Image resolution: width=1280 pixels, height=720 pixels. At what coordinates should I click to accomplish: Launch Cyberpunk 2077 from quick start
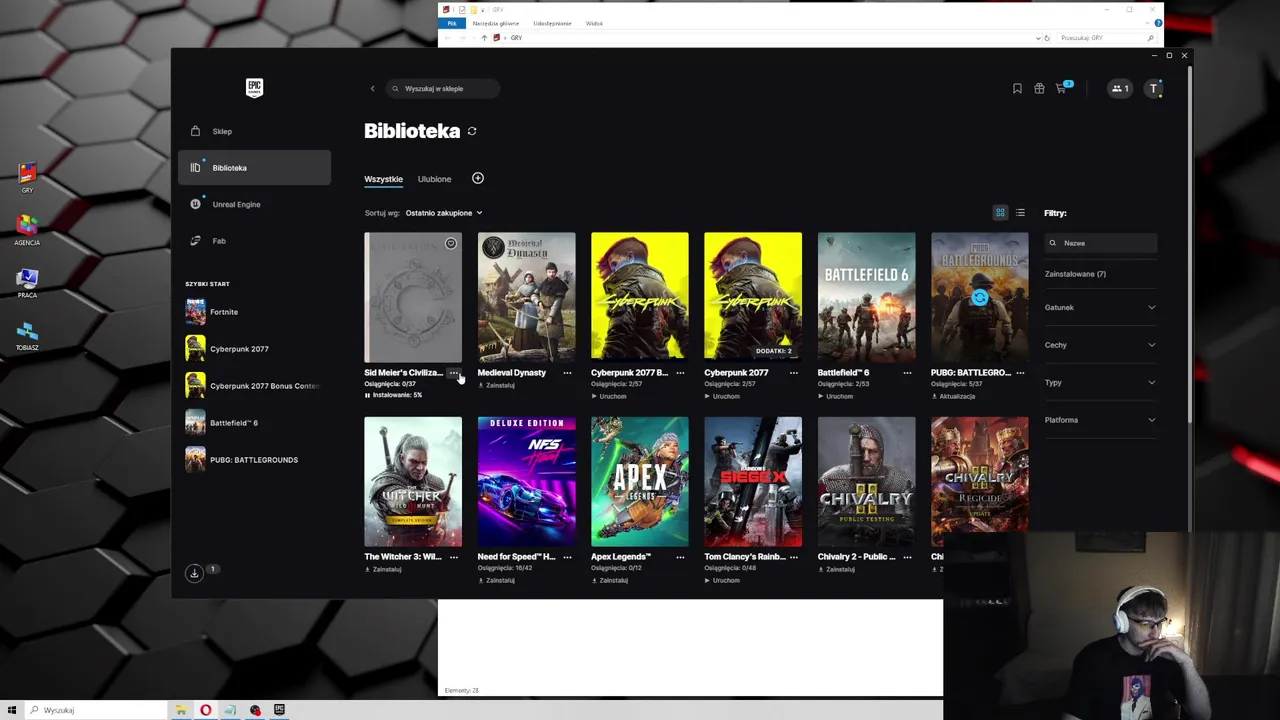(254, 349)
